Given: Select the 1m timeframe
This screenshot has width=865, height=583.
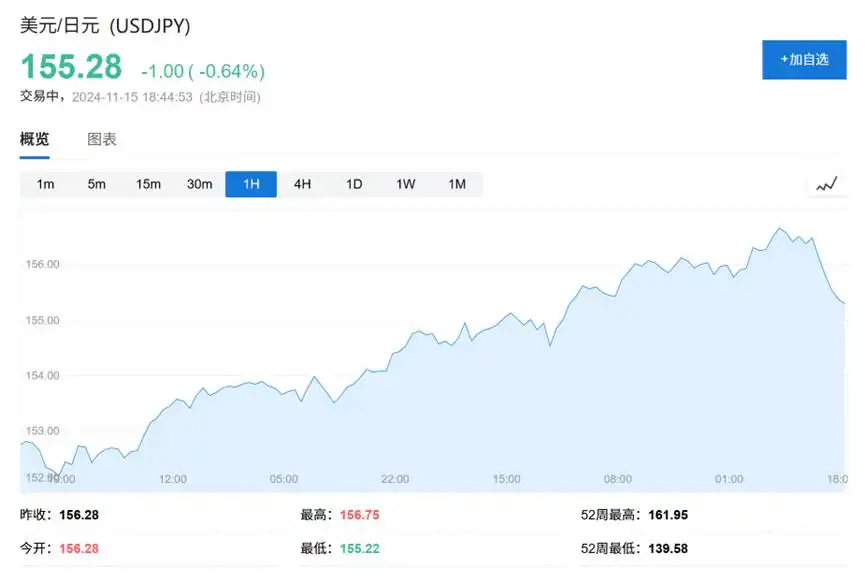Looking at the screenshot, I should (45, 184).
